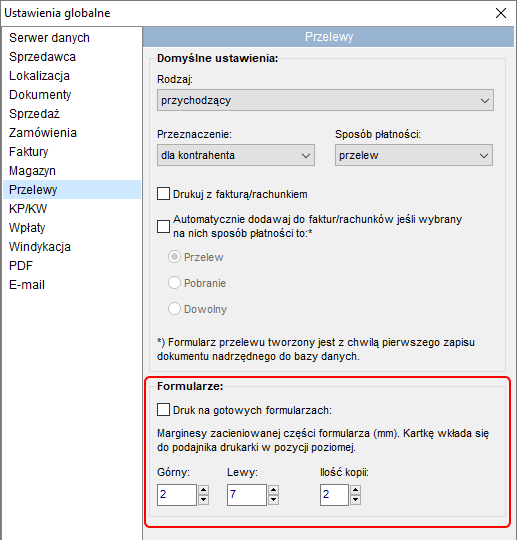Expand the Przeznaczenie combo box
The image size is (517, 540).
point(236,155)
